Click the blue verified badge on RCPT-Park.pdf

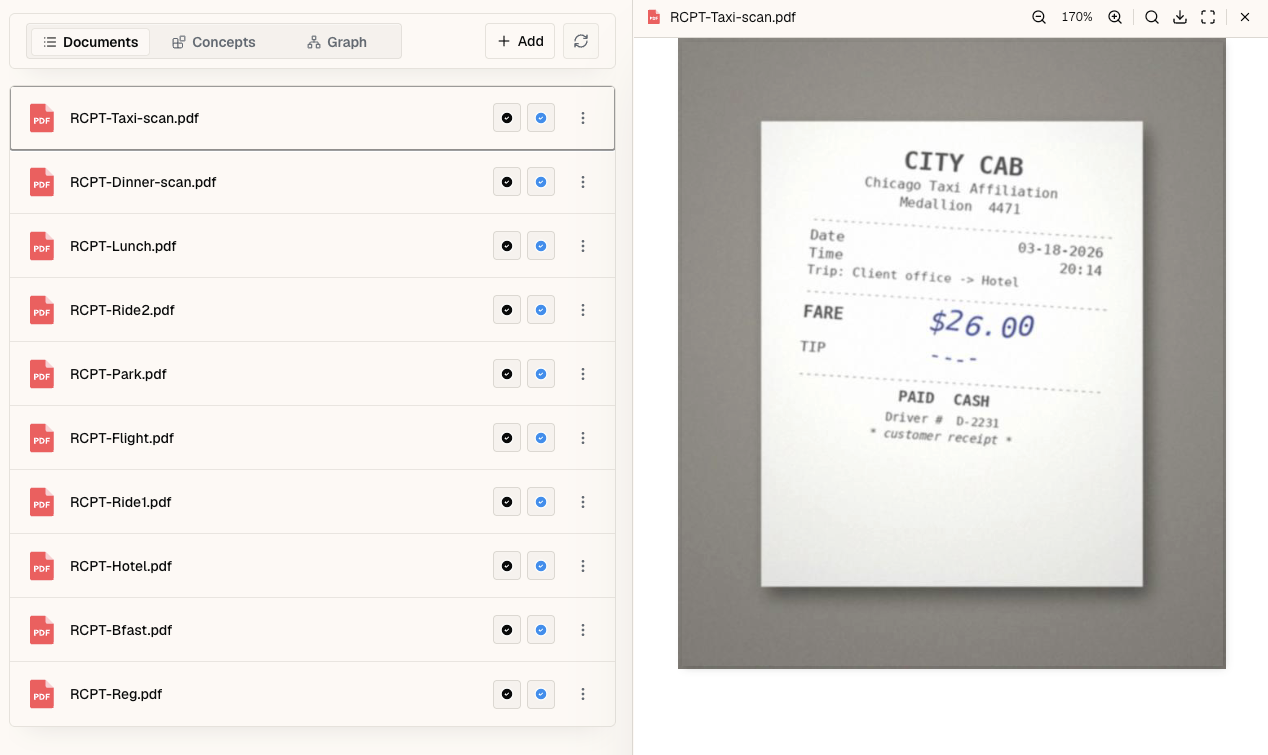tap(541, 374)
